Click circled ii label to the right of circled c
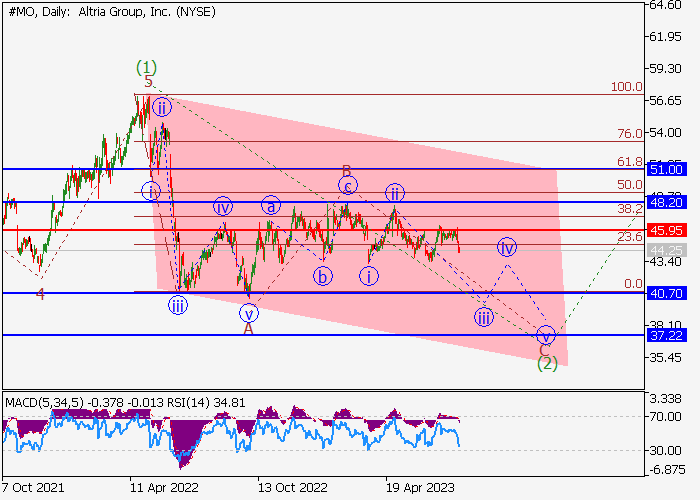Image resolution: width=700 pixels, height=500 pixels. [x=395, y=193]
